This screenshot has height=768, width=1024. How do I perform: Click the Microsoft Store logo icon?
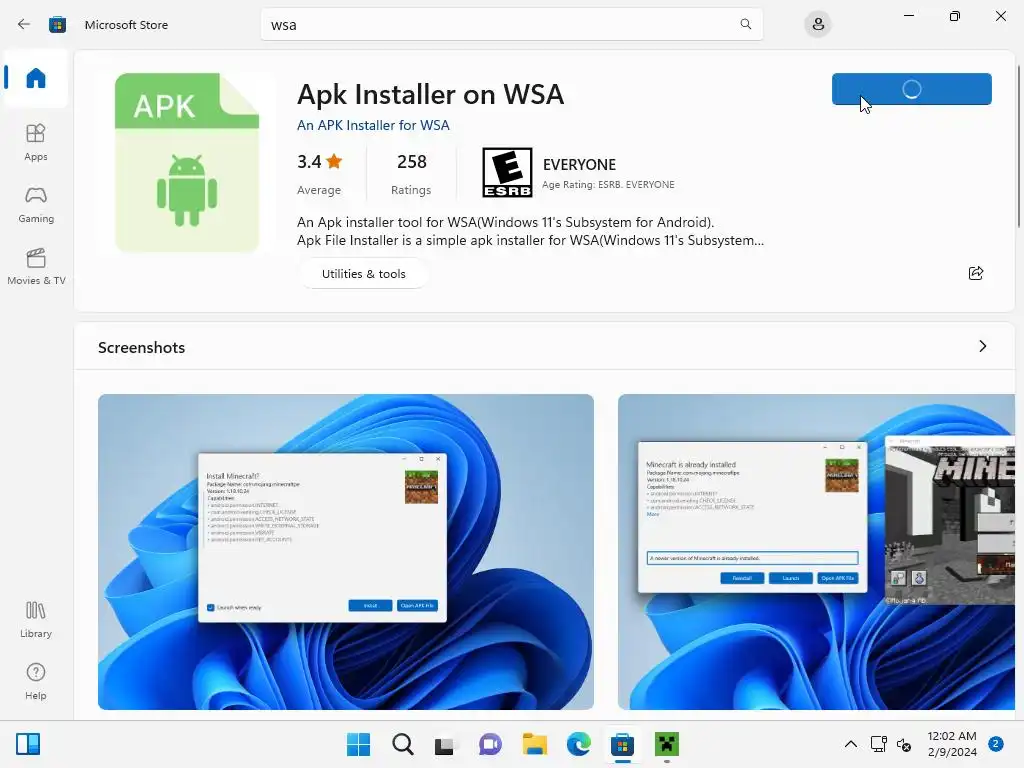(57, 25)
